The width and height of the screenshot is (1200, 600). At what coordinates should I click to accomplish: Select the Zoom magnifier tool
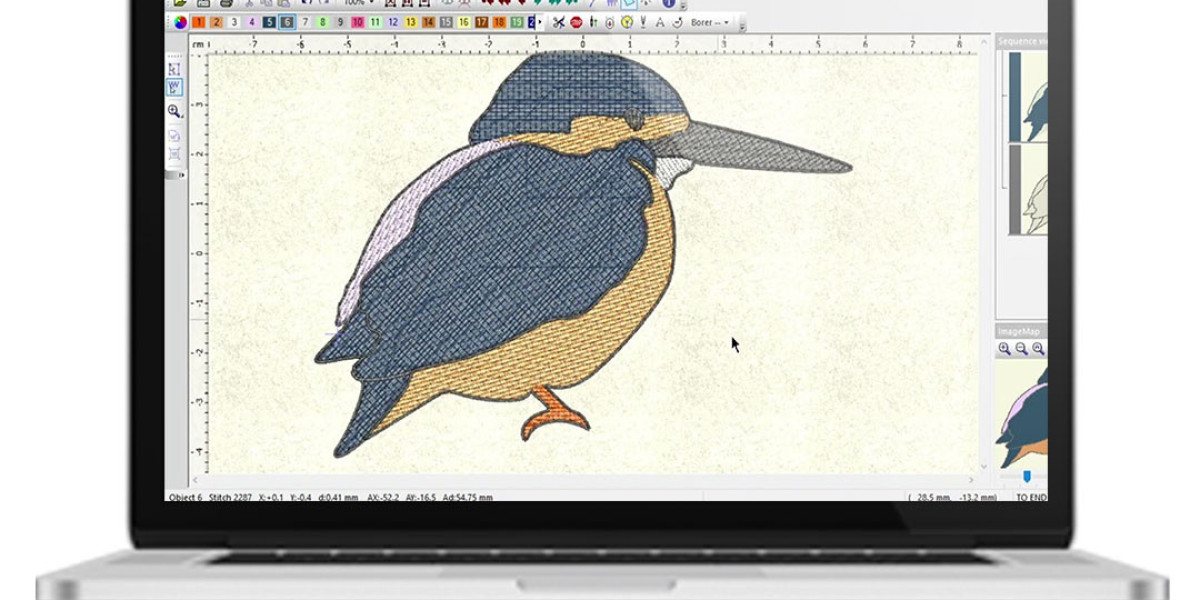point(174,111)
